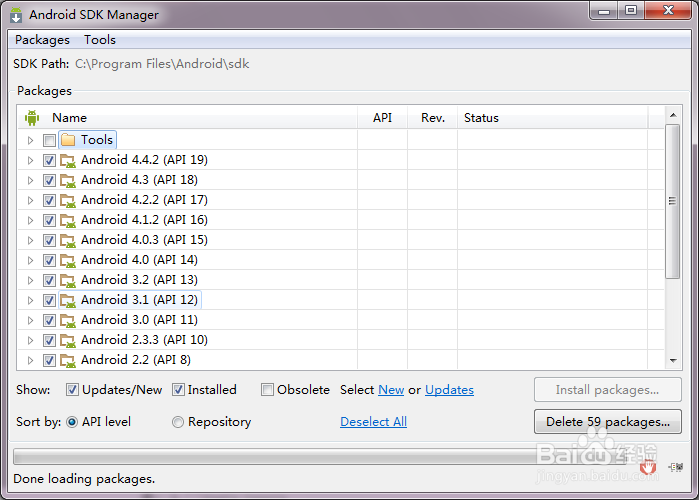Click the Android 3.1 (API 12) folder icon
699x500 pixels.
coord(68,301)
